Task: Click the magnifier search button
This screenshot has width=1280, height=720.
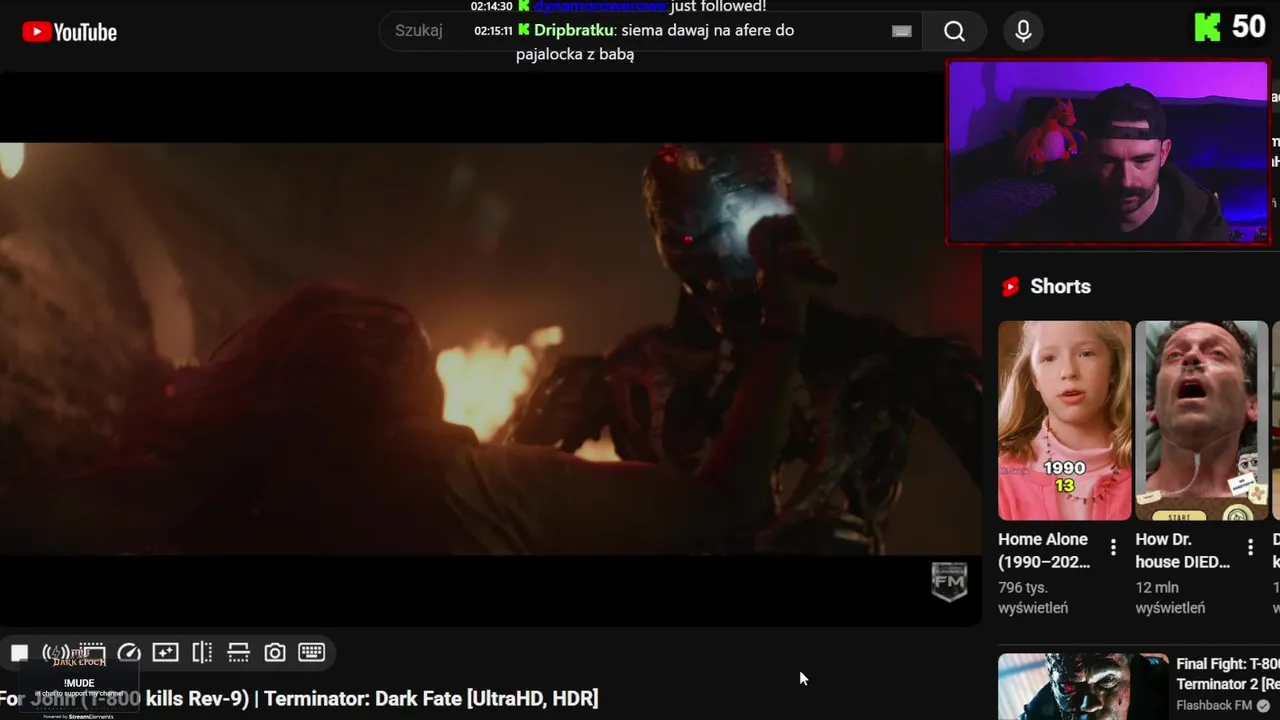Action: pos(954,31)
